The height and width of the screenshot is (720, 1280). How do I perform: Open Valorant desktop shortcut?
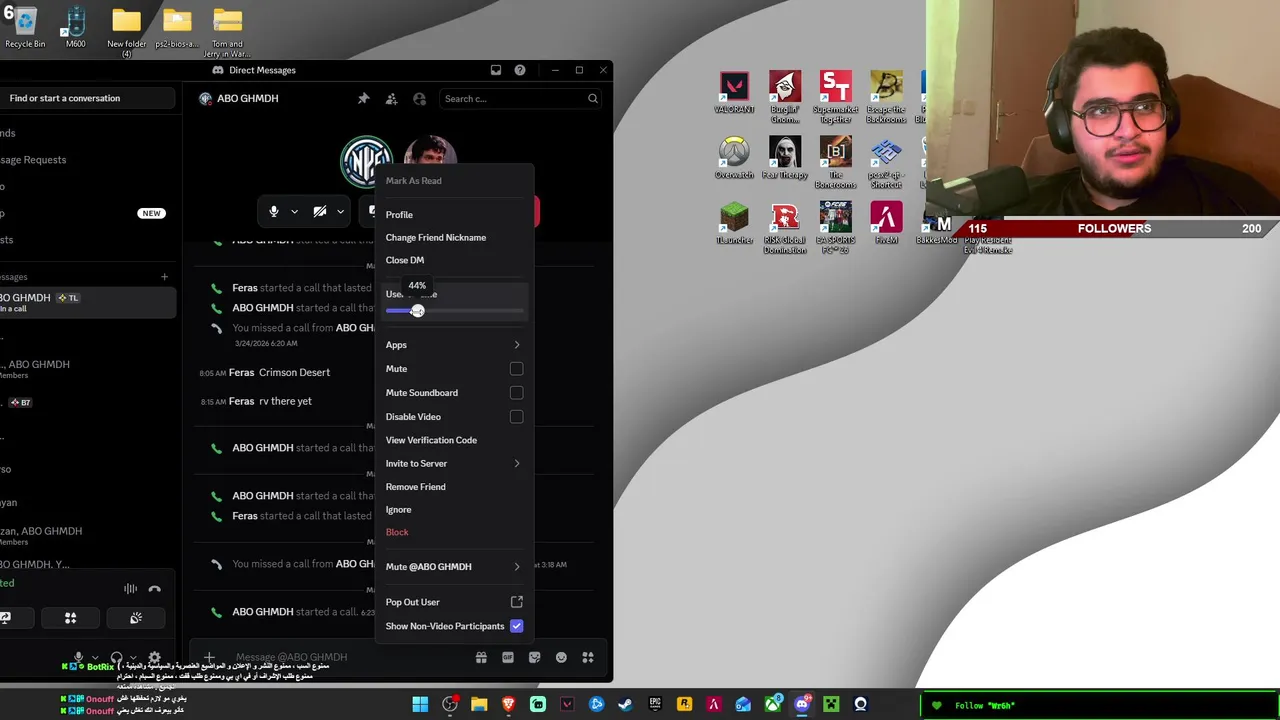pyautogui.click(x=734, y=92)
